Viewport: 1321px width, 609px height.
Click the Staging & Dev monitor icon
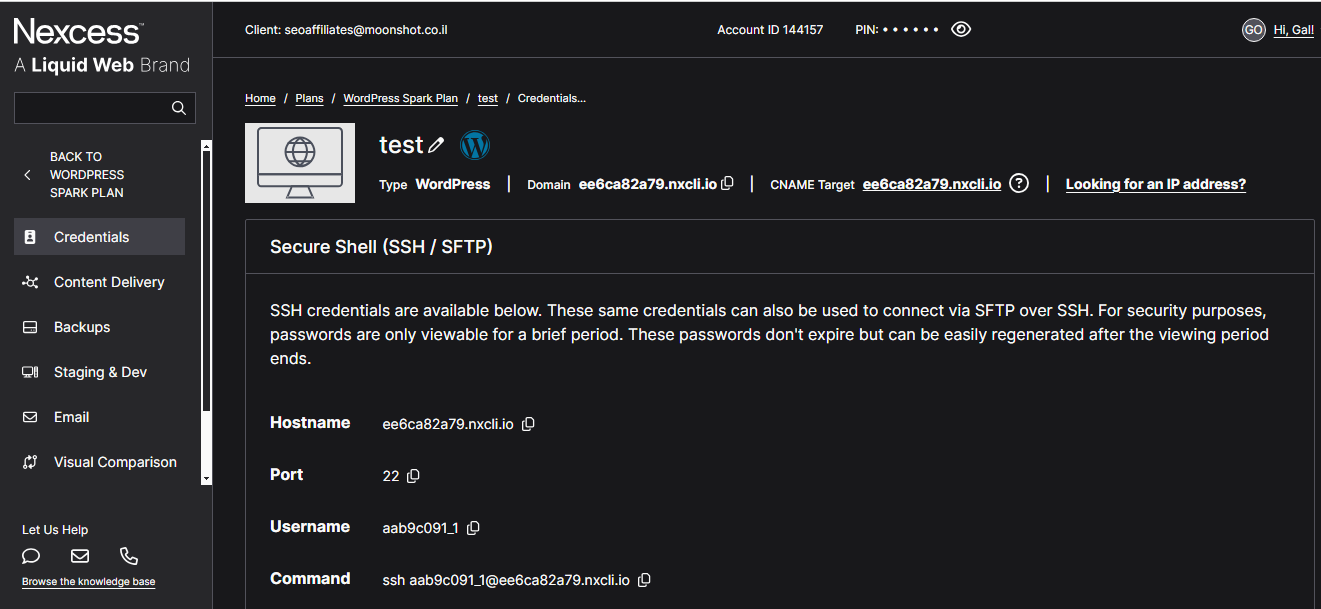point(30,372)
